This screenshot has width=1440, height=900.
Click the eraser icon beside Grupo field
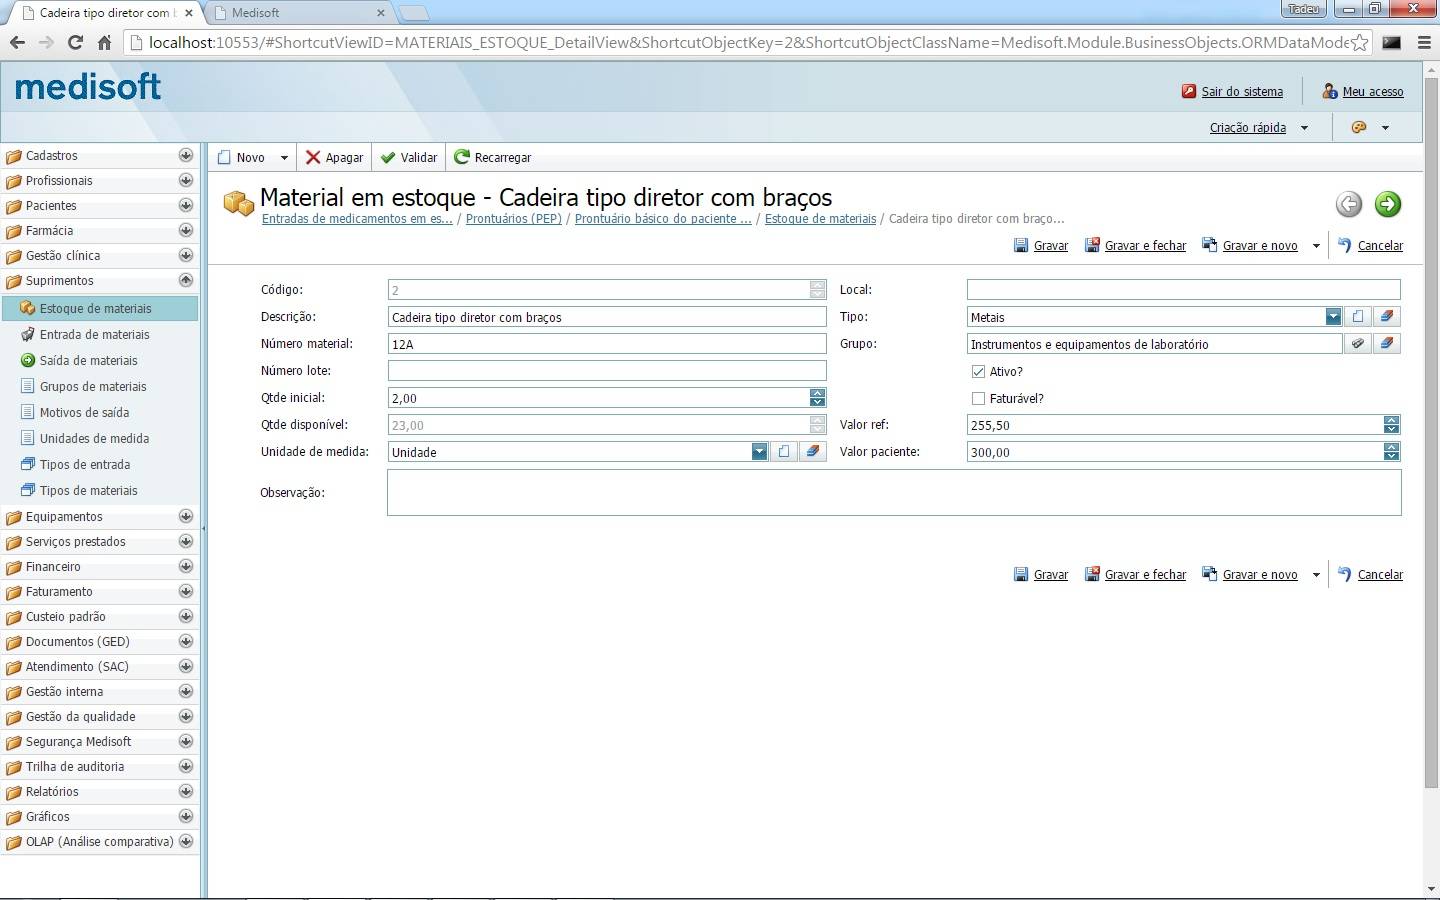coord(1386,343)
